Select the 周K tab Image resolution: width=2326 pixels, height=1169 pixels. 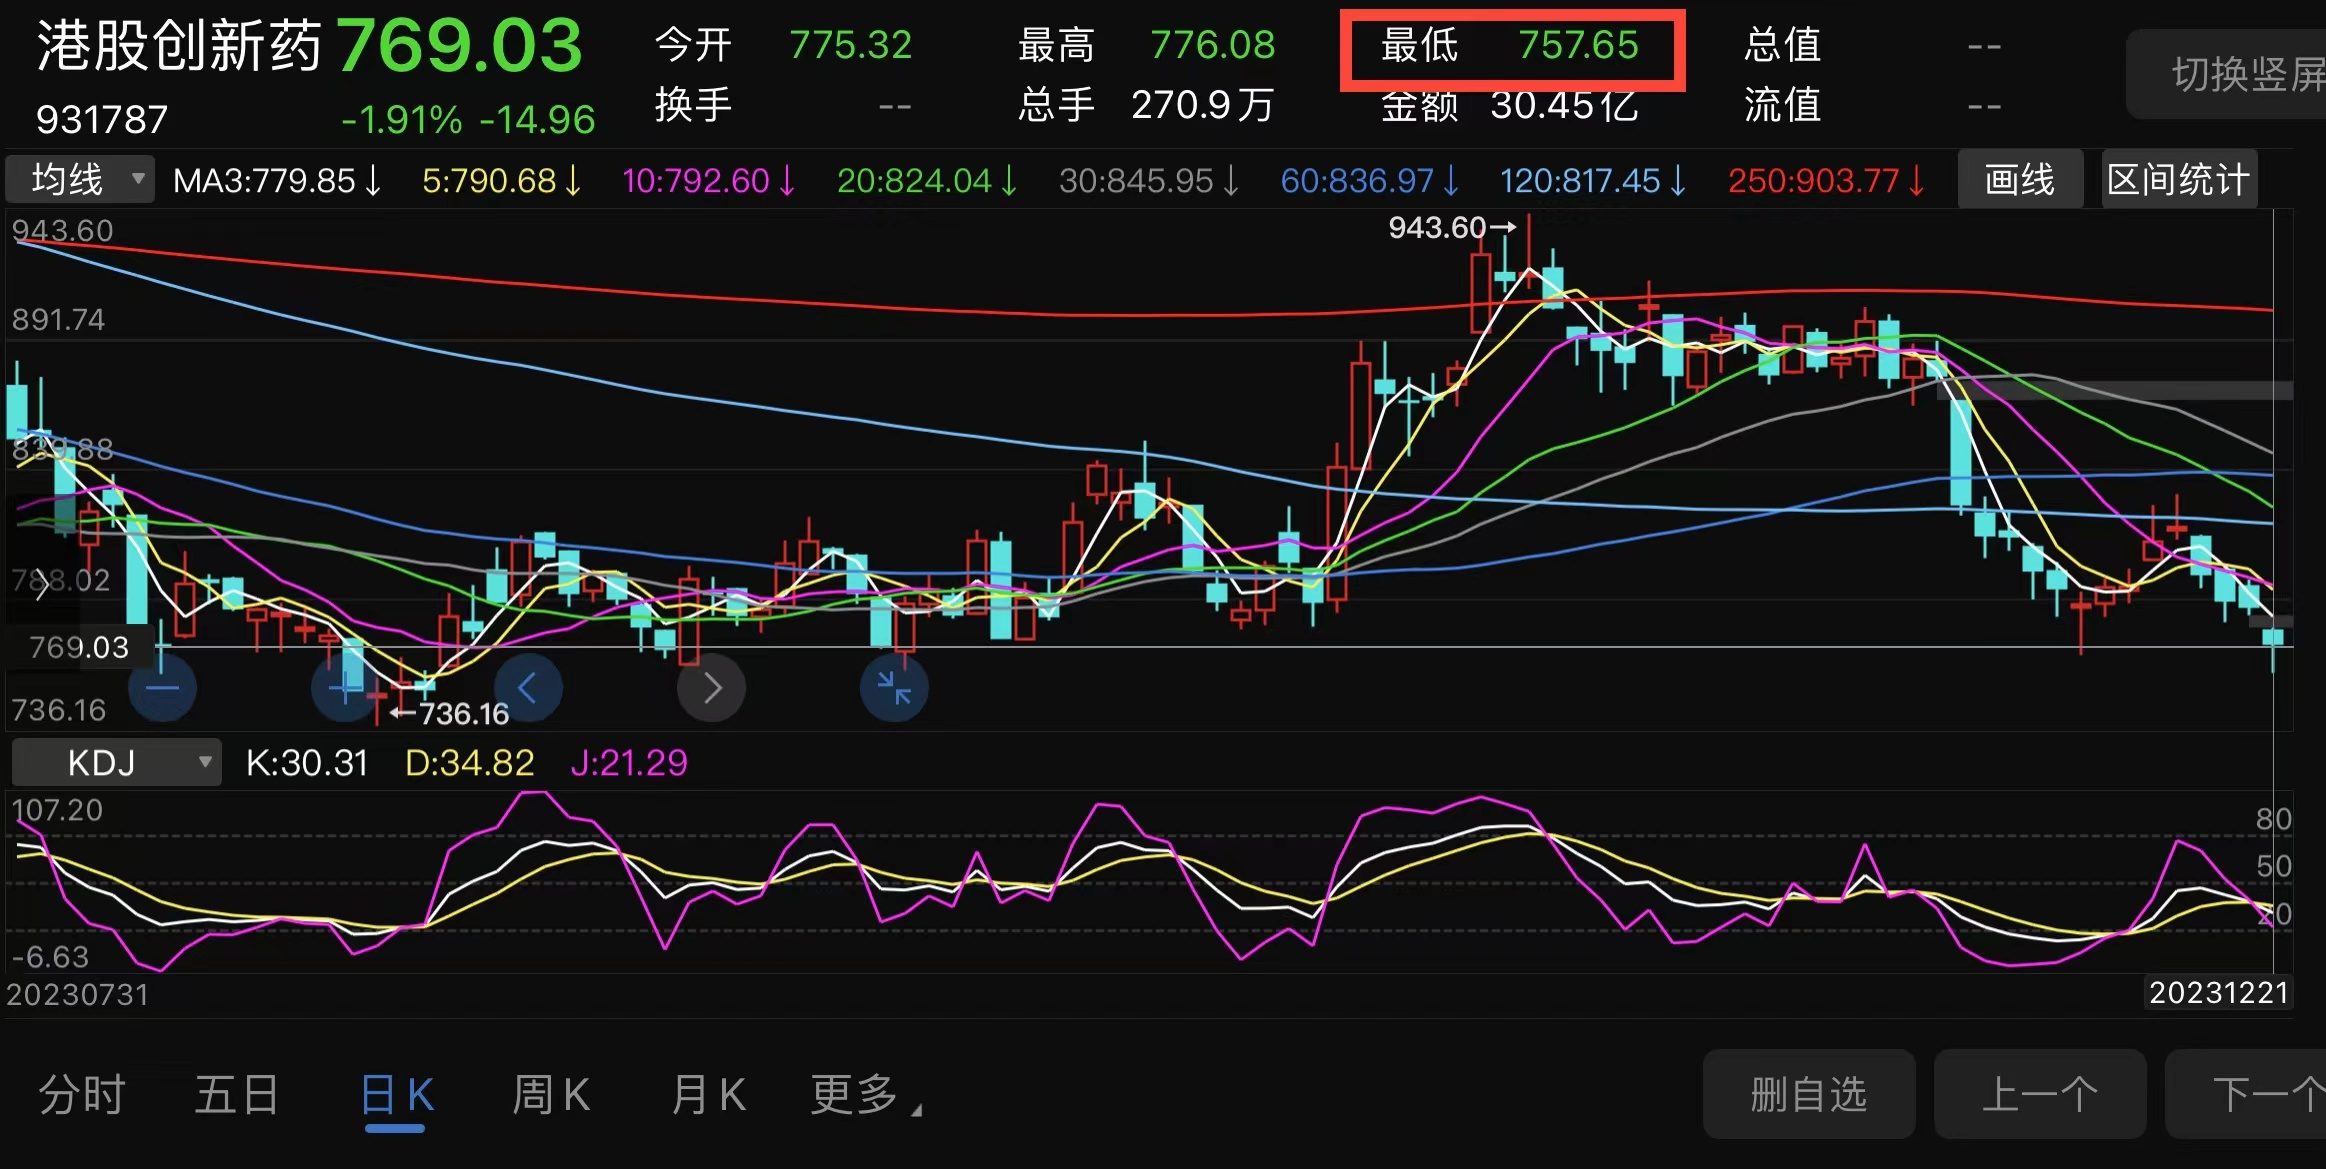pos(551,1095)
